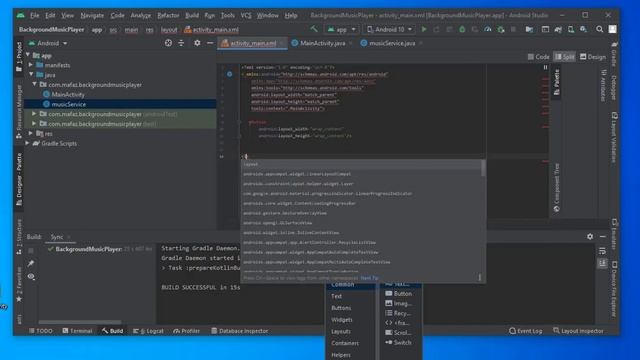
Task: Switch to MainActivity.java editor tab
Action: 322,43
